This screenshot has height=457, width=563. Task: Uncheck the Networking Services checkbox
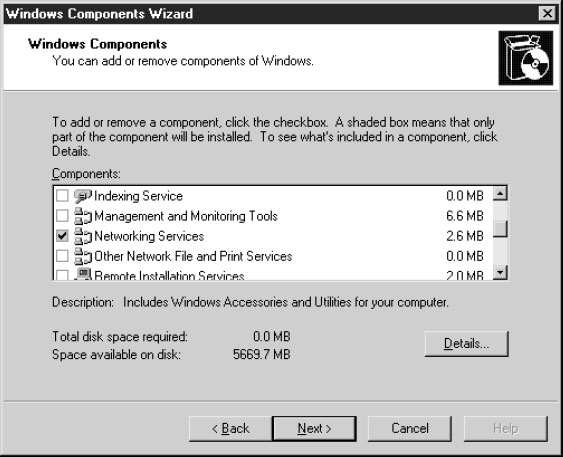pos(62,236)
